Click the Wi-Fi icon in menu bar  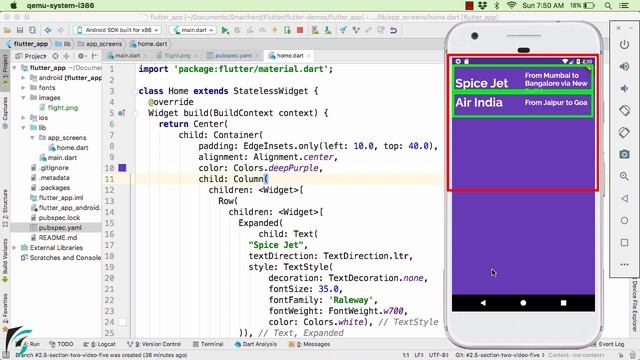click(x=511, y=6)
